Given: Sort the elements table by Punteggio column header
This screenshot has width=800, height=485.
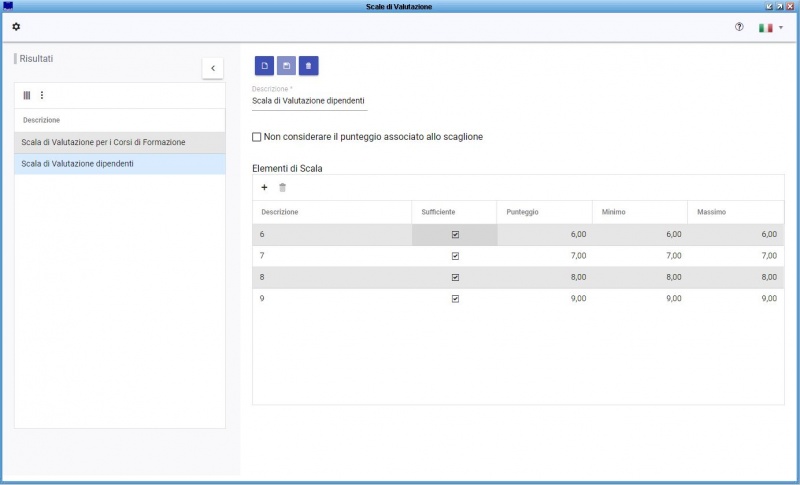Looking at the screenshot, I should pos(523,212).
